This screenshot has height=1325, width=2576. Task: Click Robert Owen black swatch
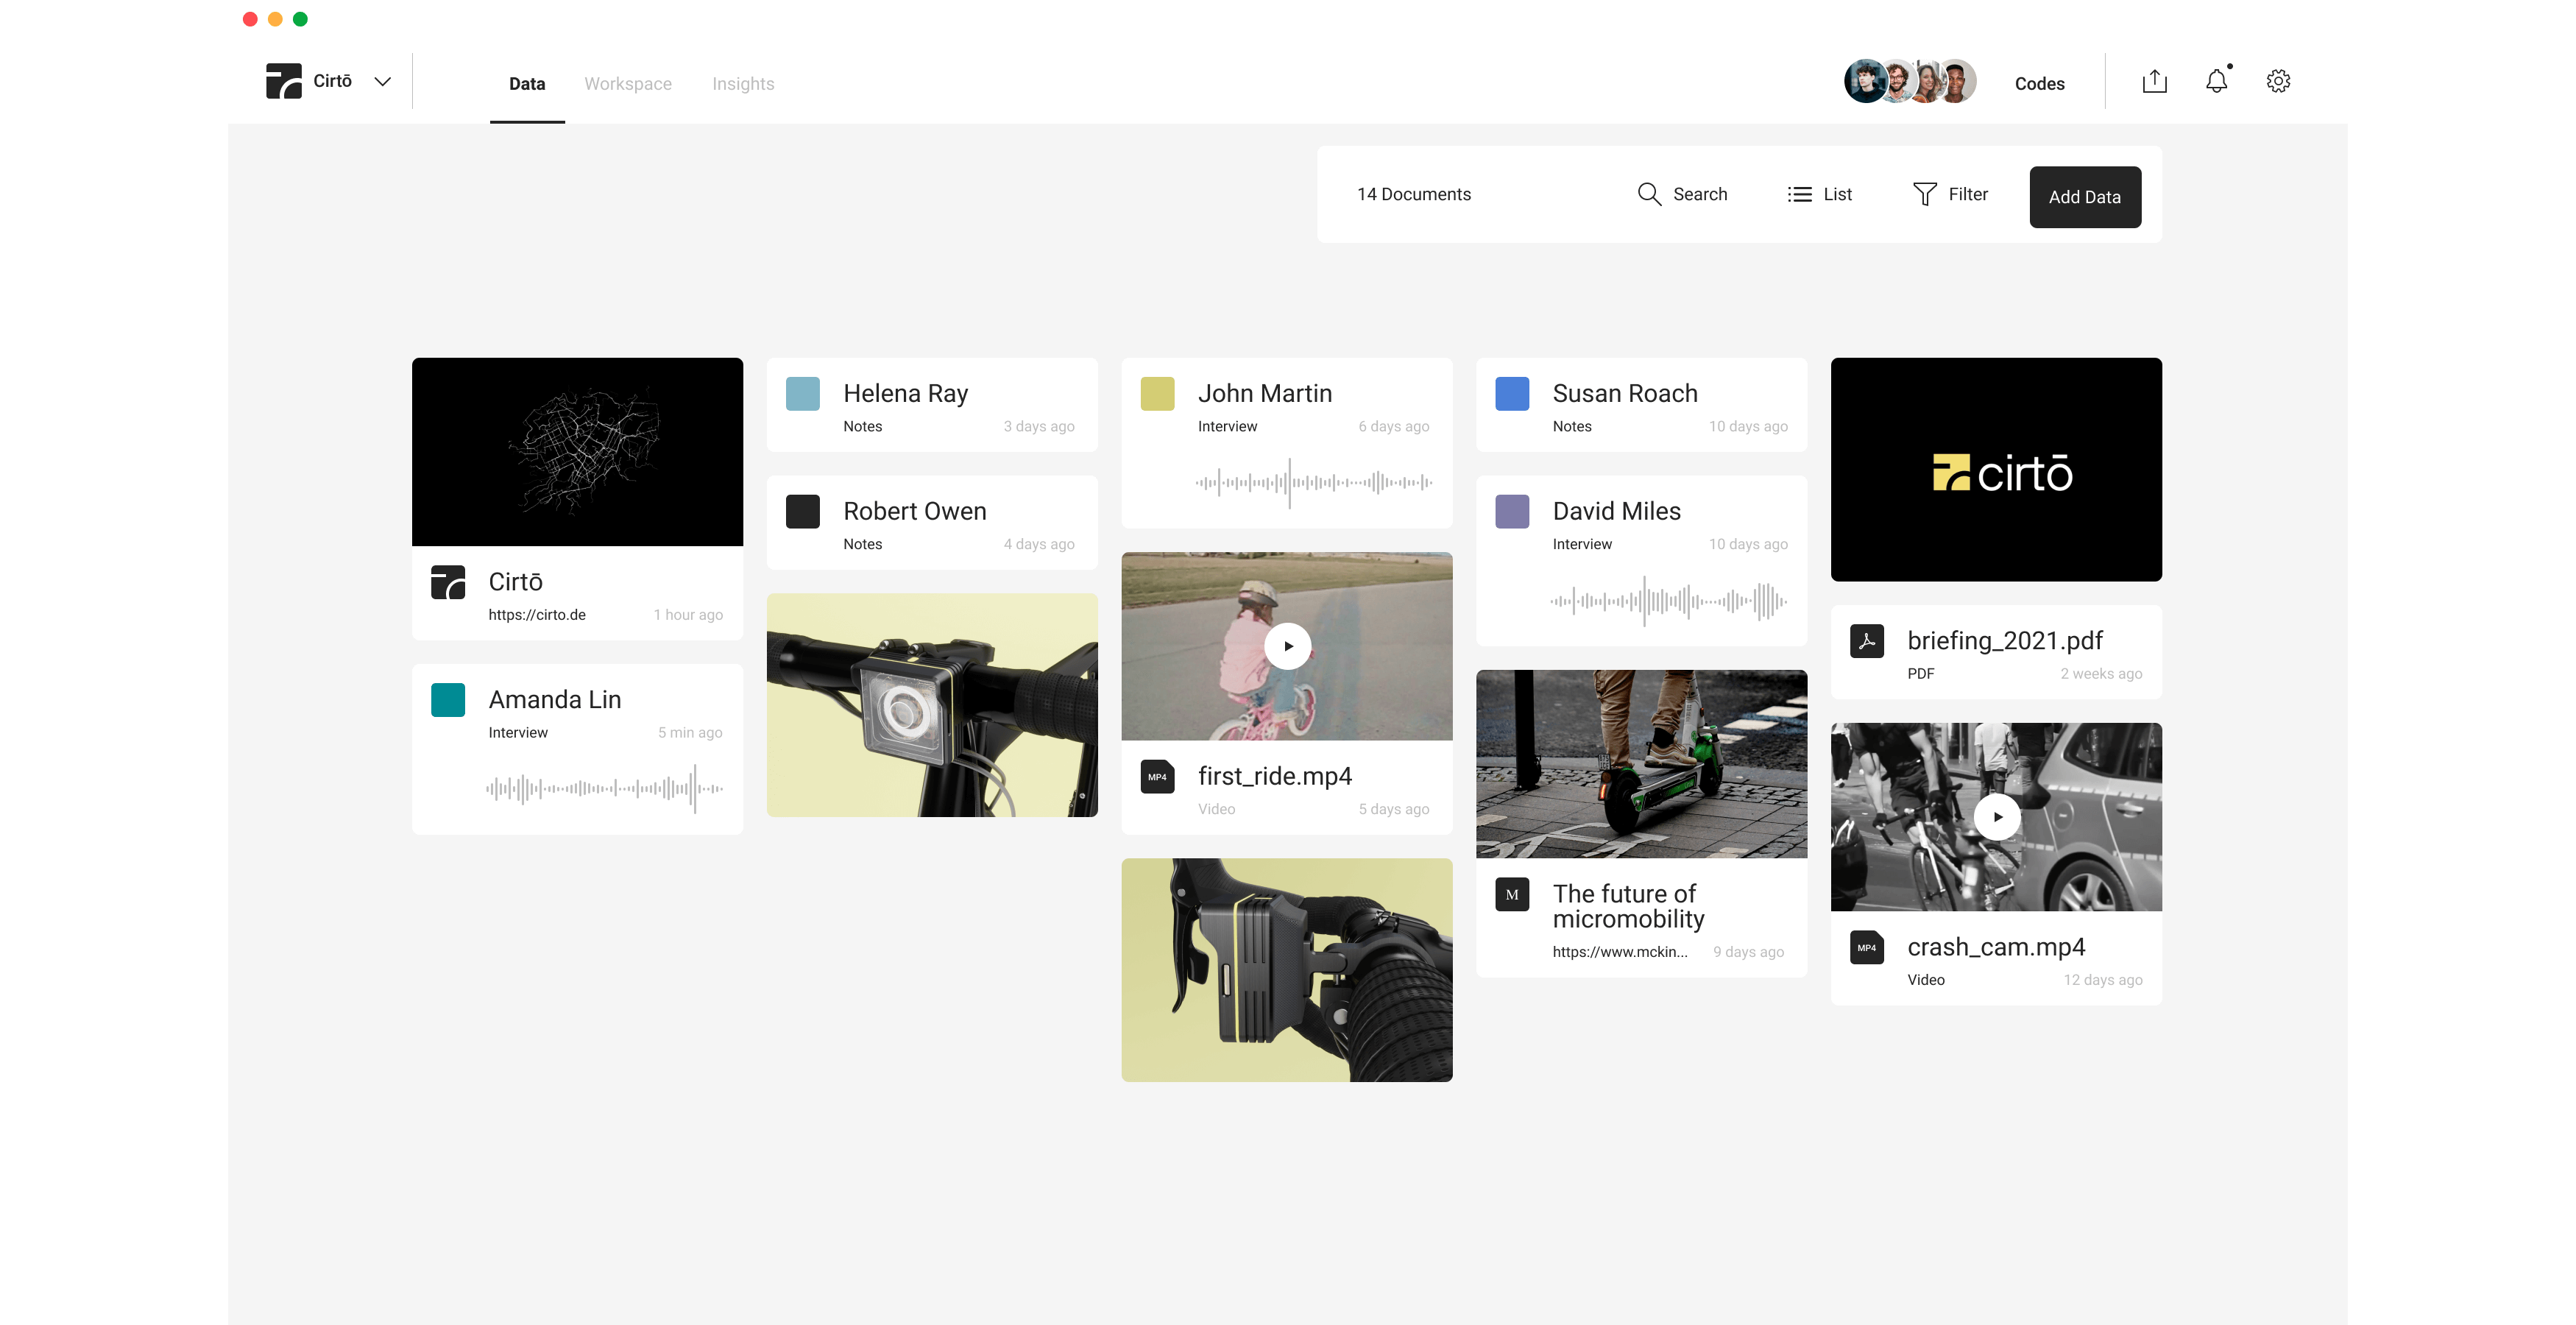coord(802,512)
